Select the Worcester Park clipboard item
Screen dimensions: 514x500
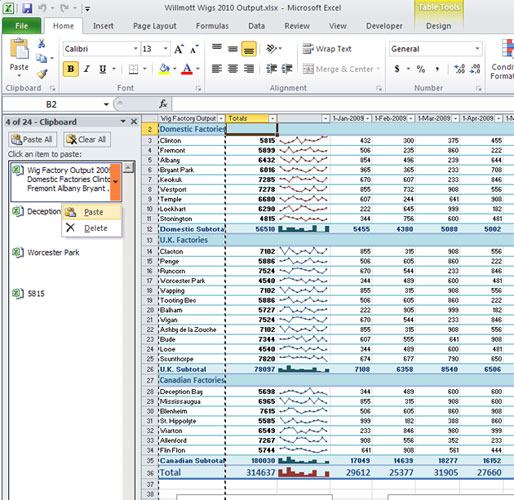[x=53, y=253]
